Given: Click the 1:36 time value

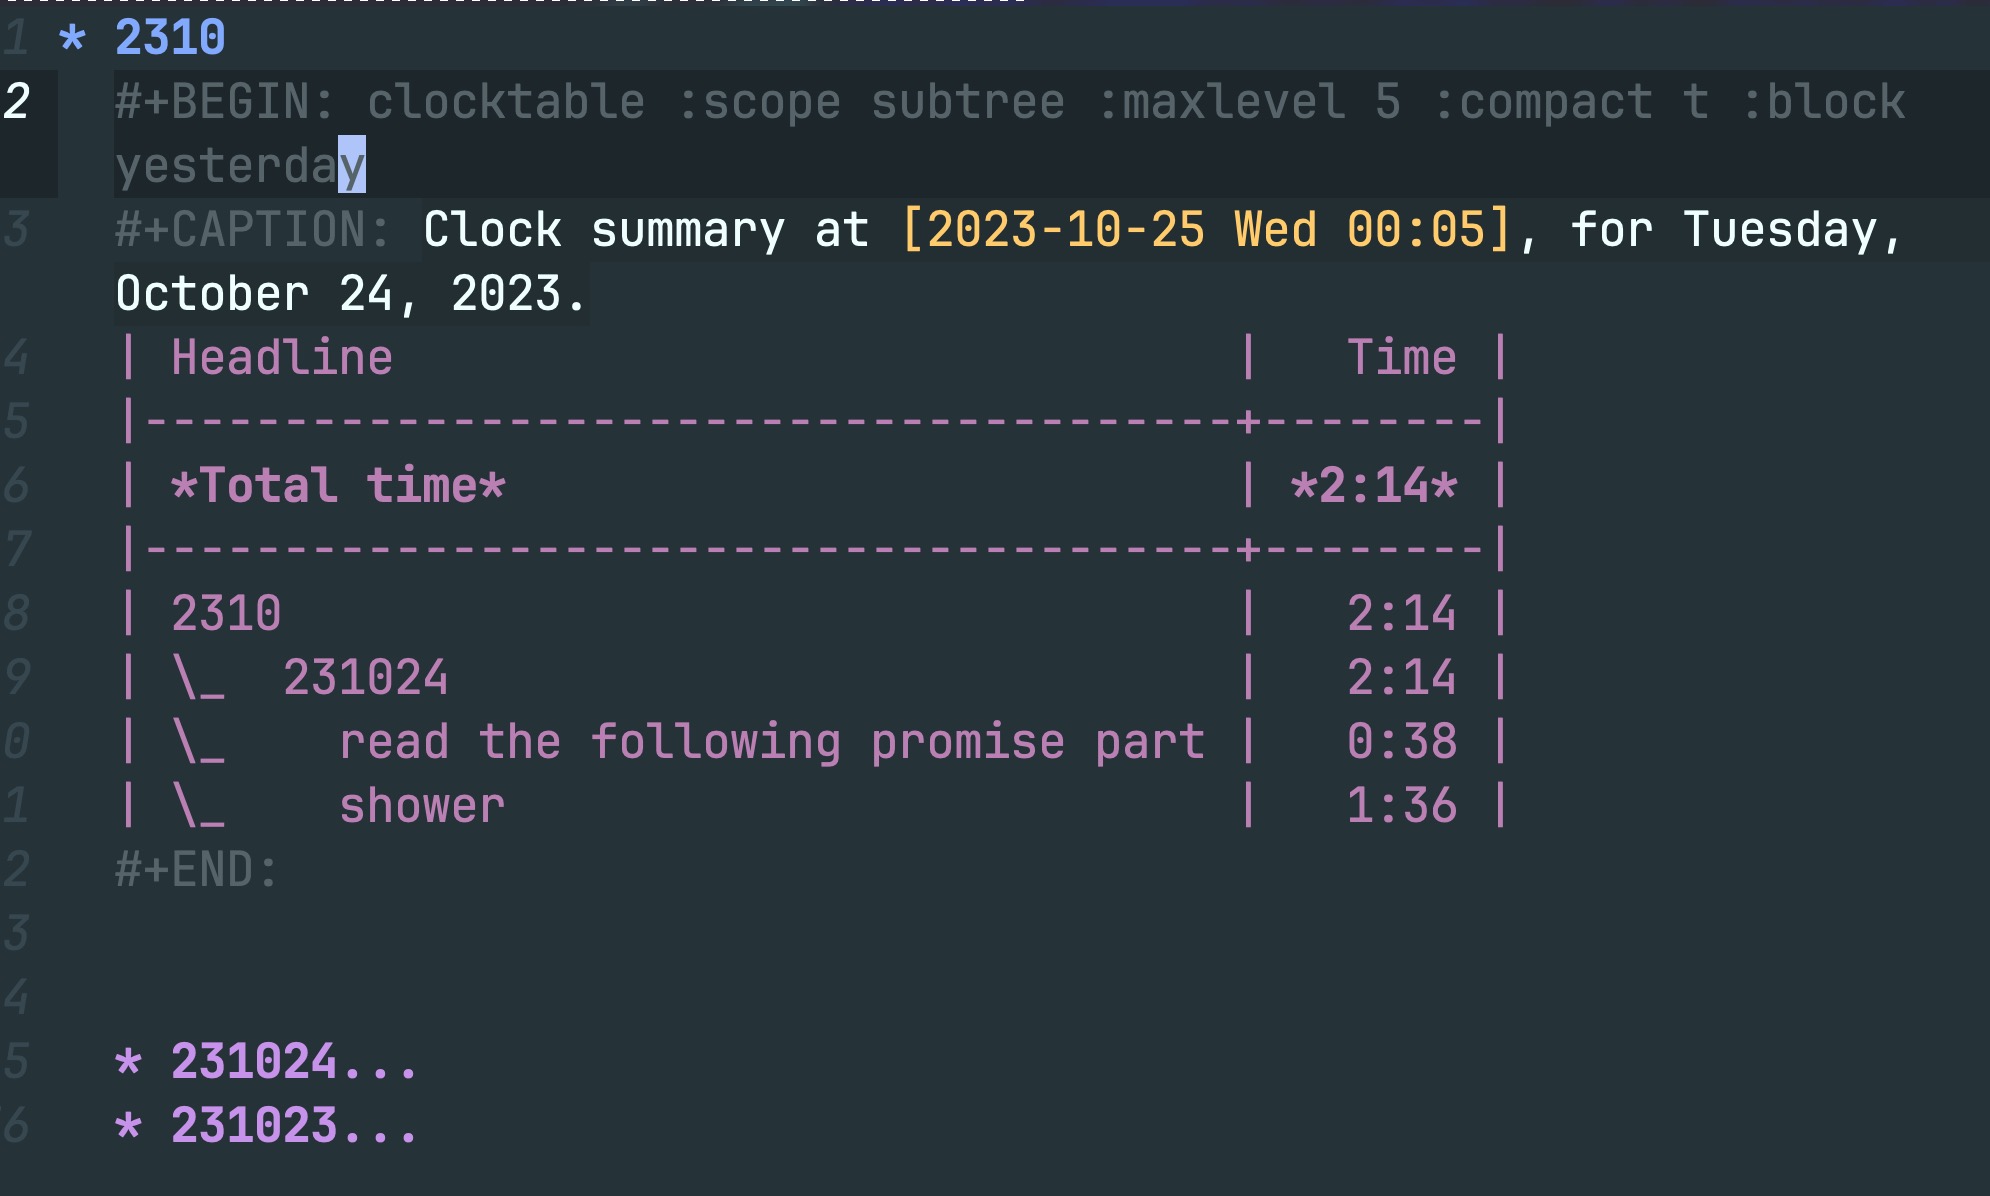Looking at the screenshot, I should [x=1402, y=806].
